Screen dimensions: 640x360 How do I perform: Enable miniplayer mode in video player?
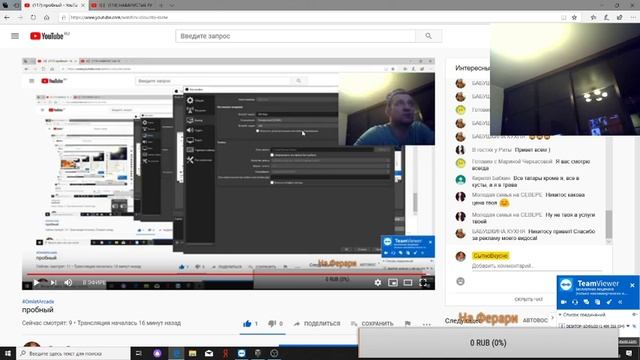click(x=393, y=282)
